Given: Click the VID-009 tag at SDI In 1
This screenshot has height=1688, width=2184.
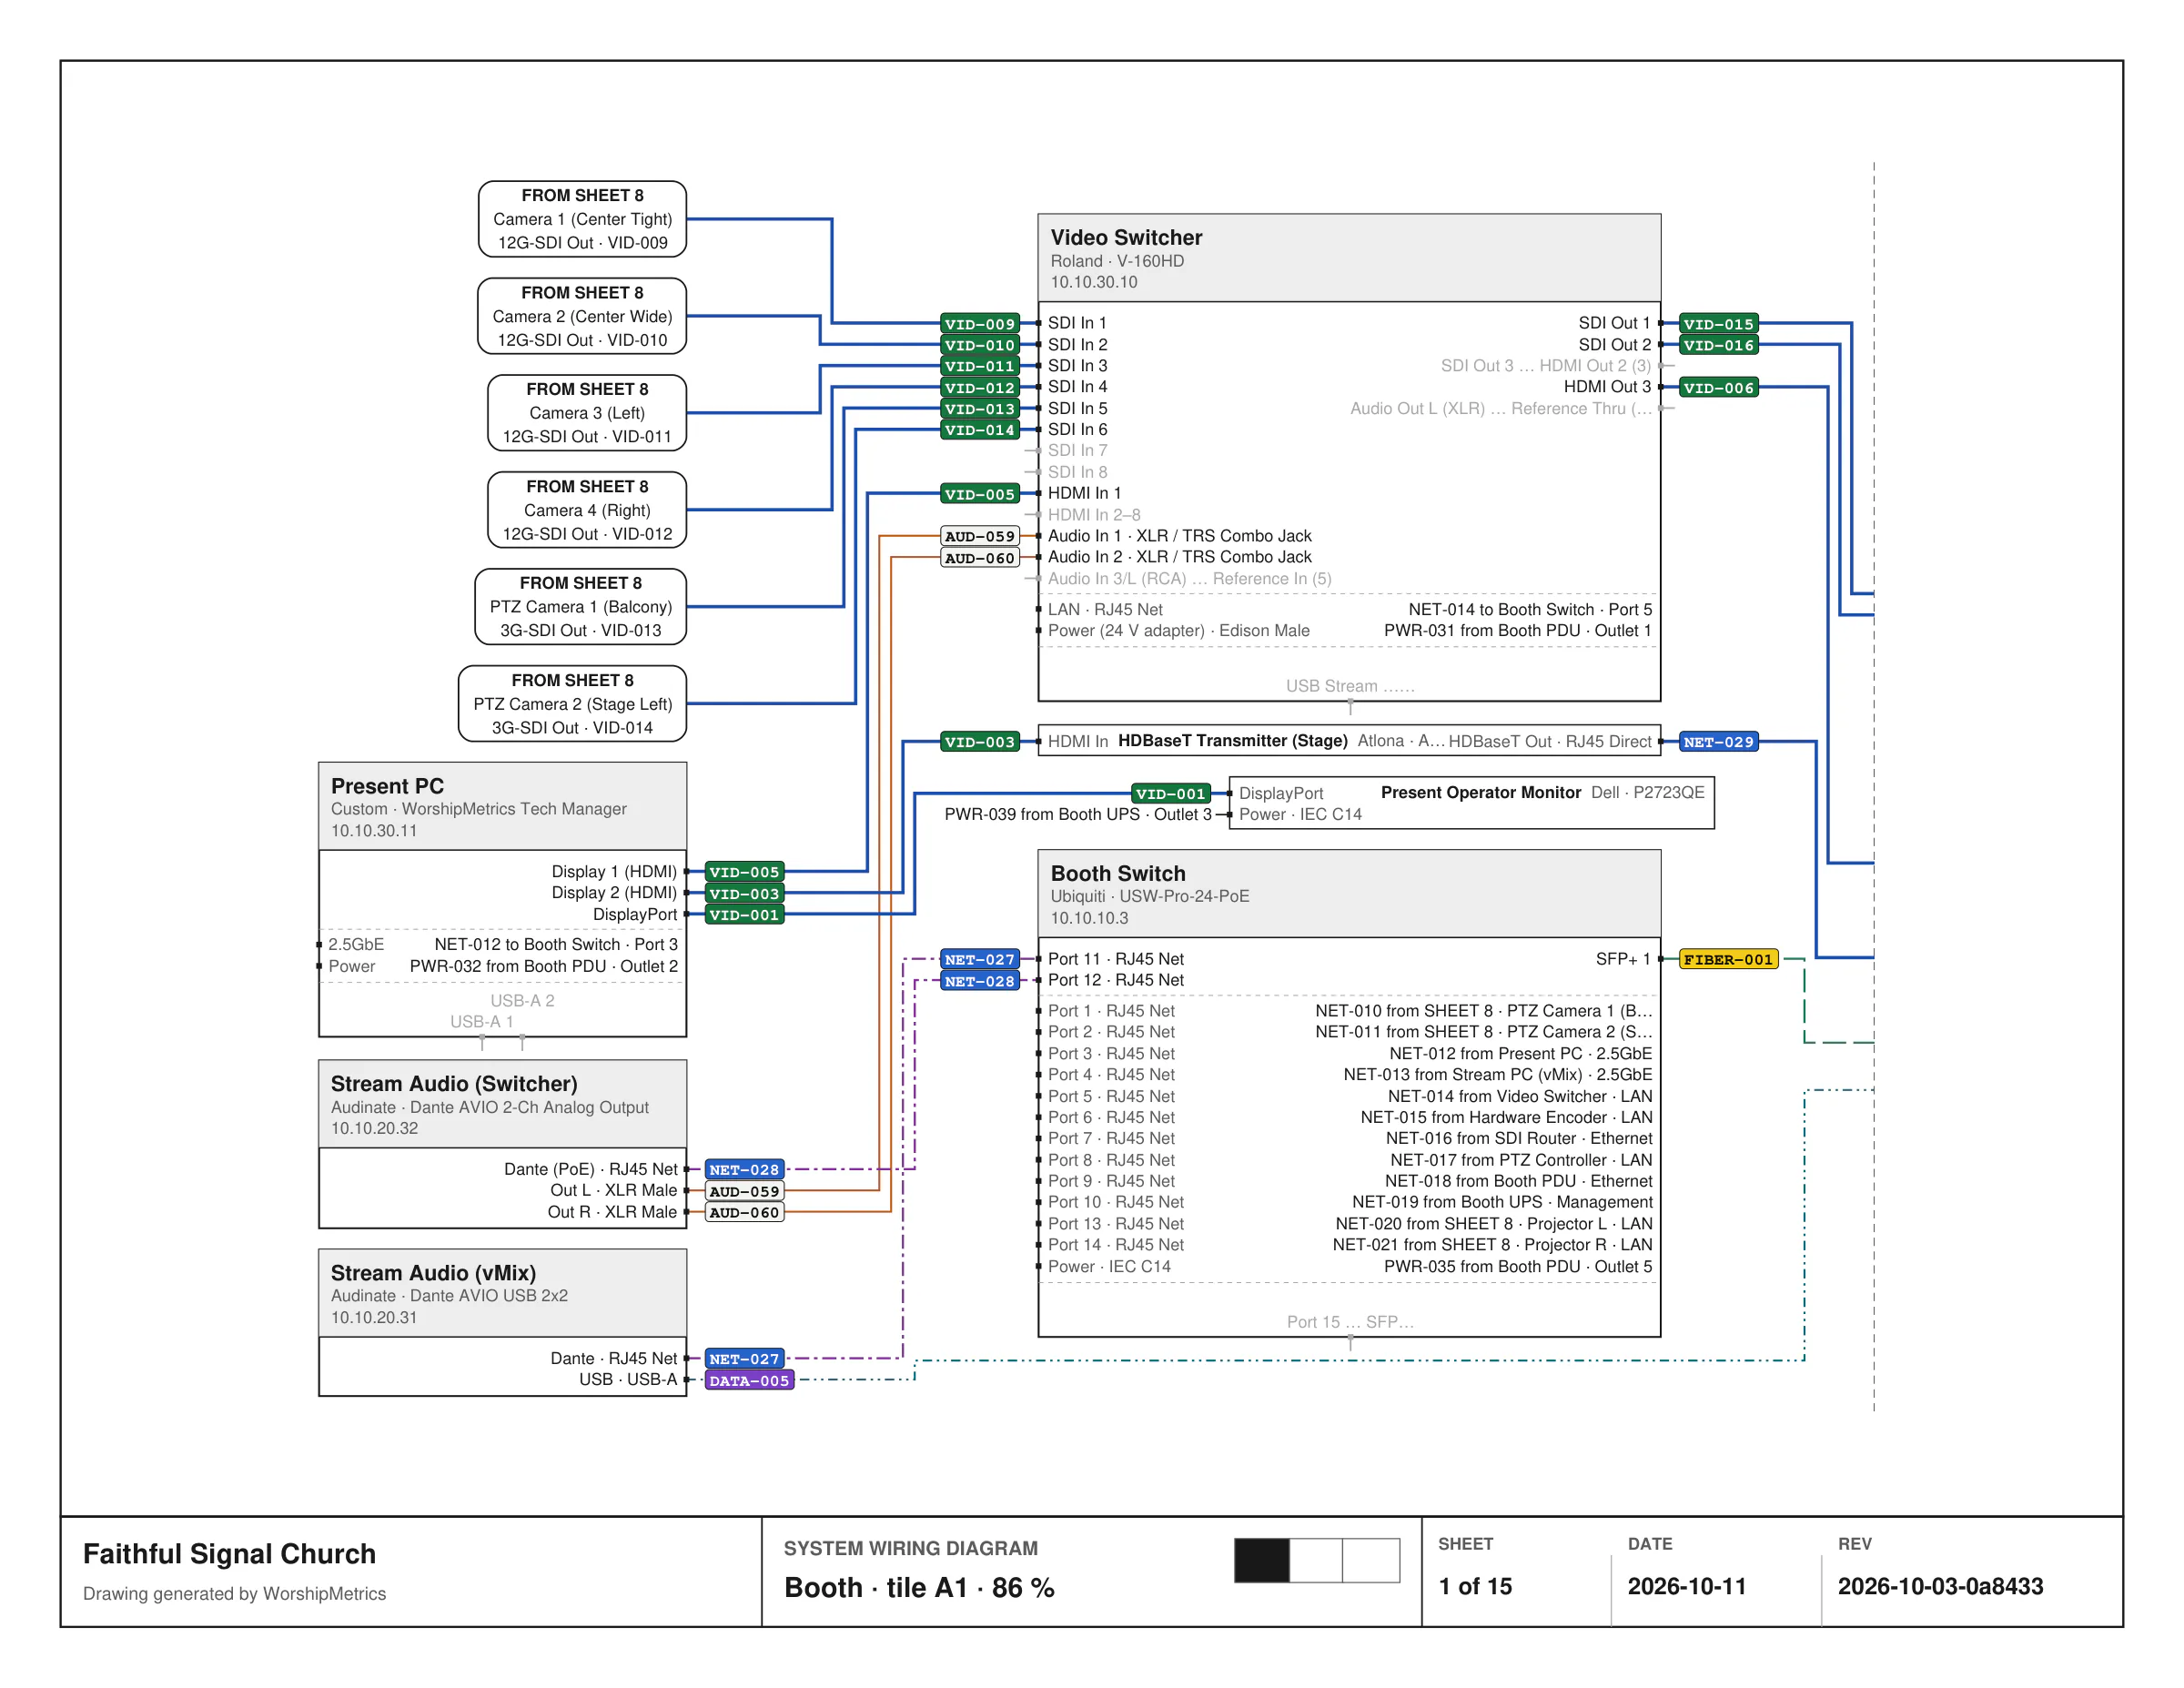Looking at the screenshot, I should pos(980,324).
